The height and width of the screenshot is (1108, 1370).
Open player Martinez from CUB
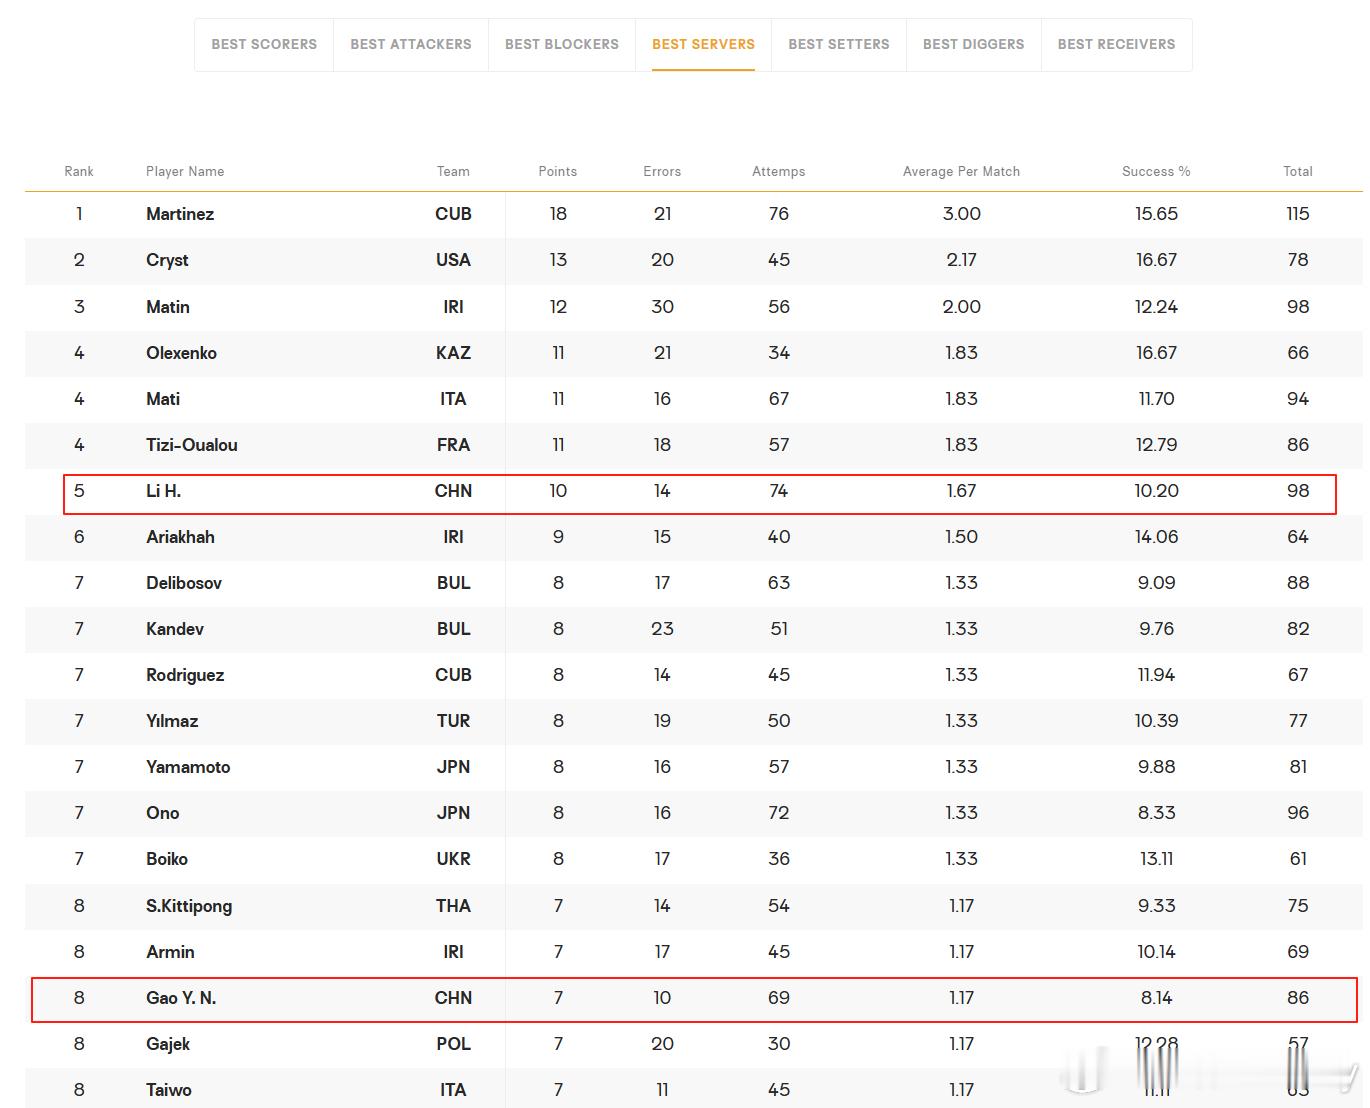coord(180,214)
